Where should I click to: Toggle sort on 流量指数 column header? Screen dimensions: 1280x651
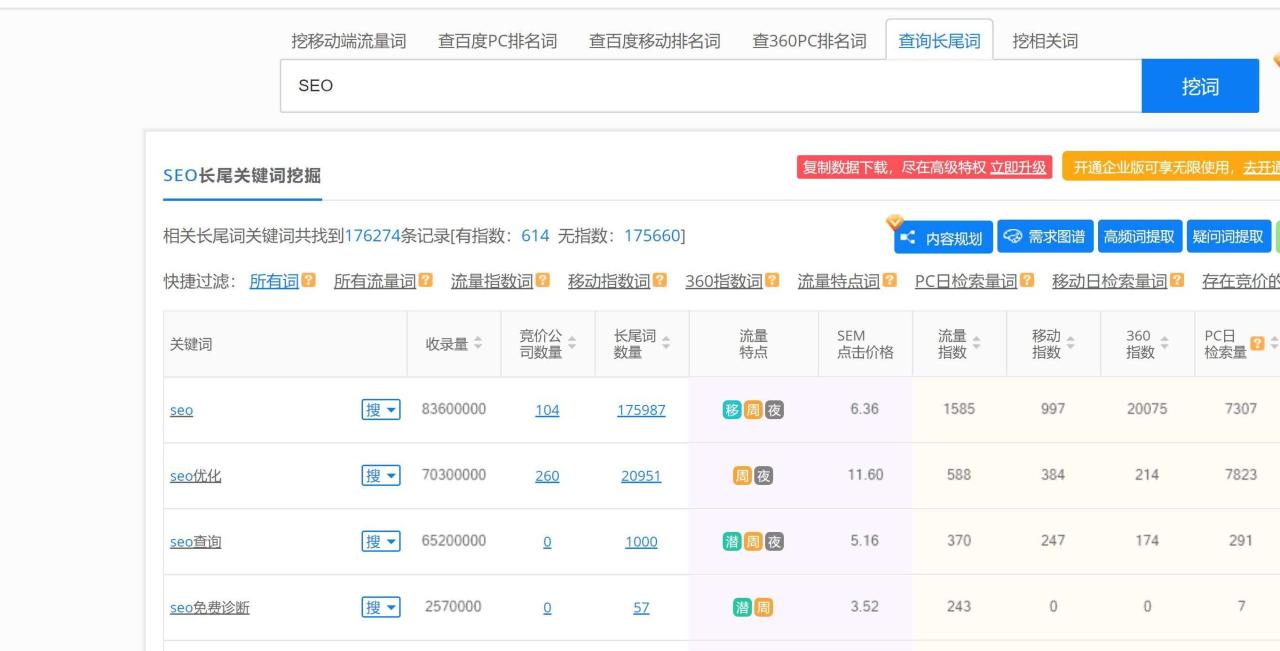[977, 342]
